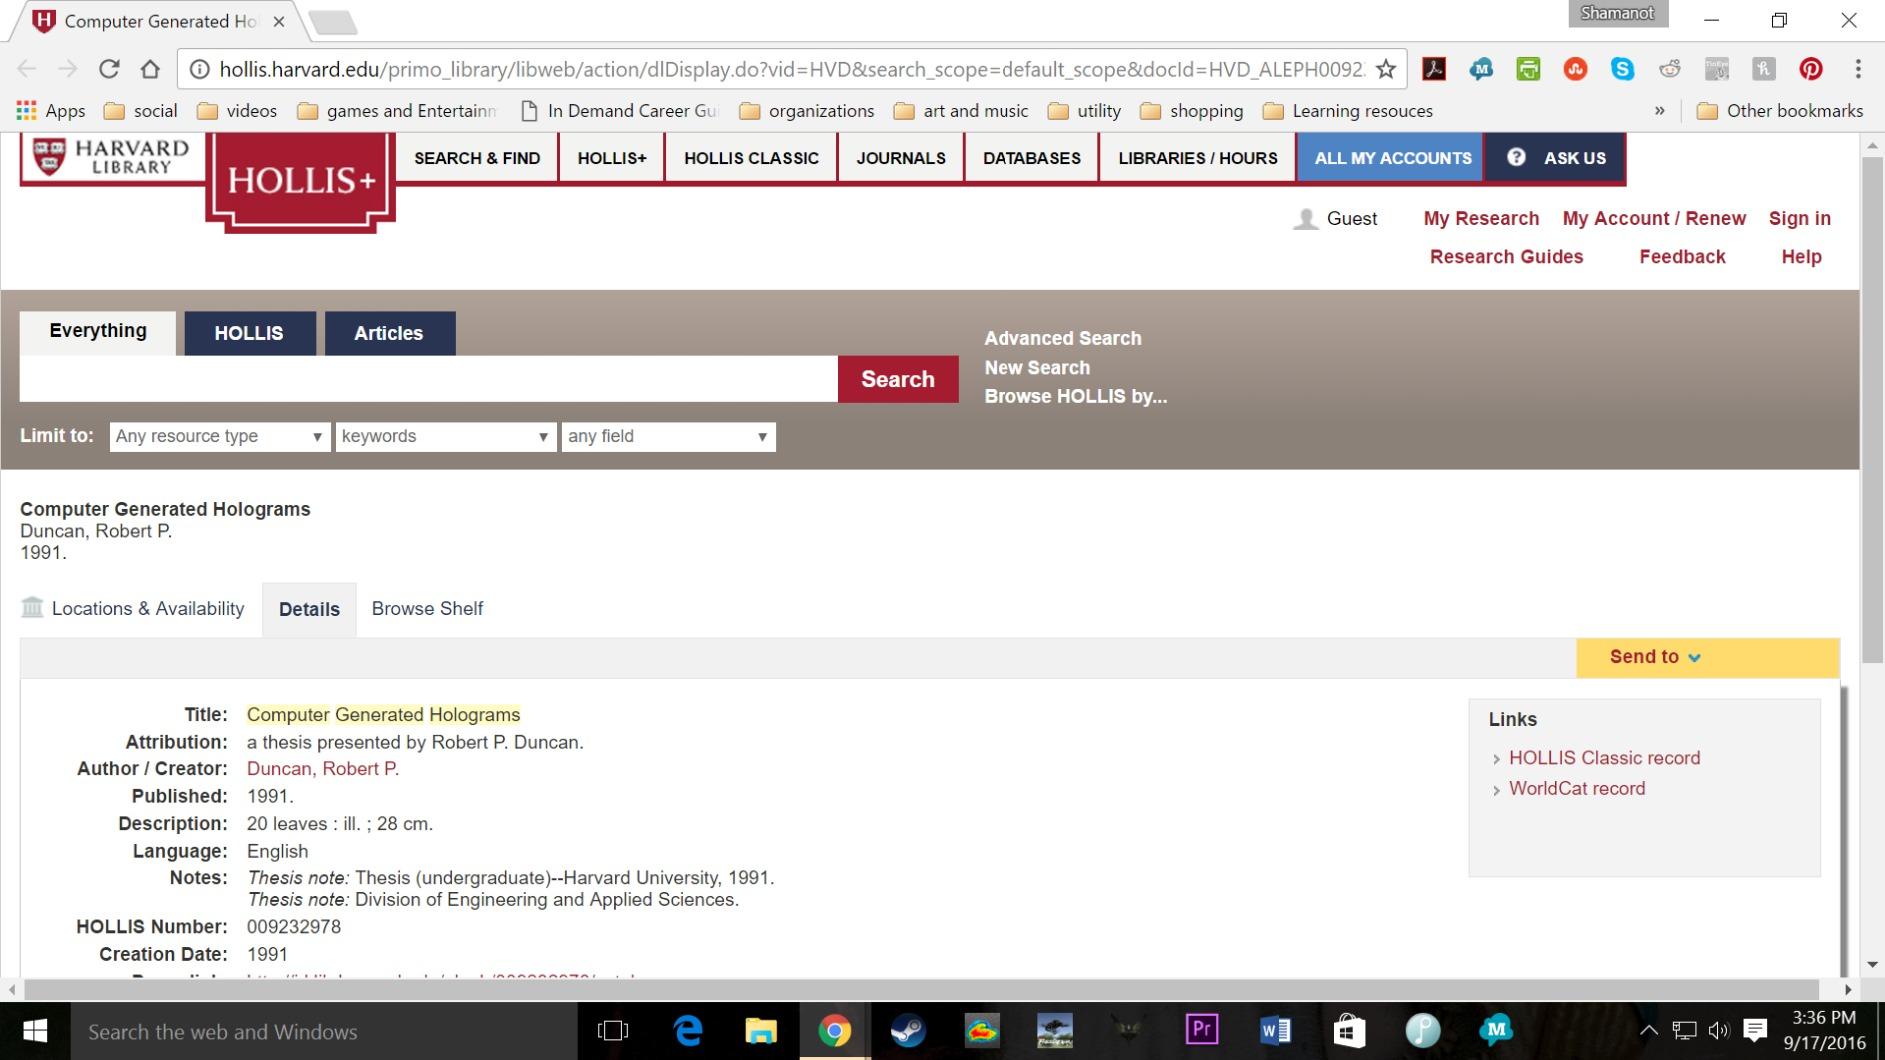Open the Advanced Search link
The height and width of the screenshot is (1060, 1885).
pos(1063,339)
